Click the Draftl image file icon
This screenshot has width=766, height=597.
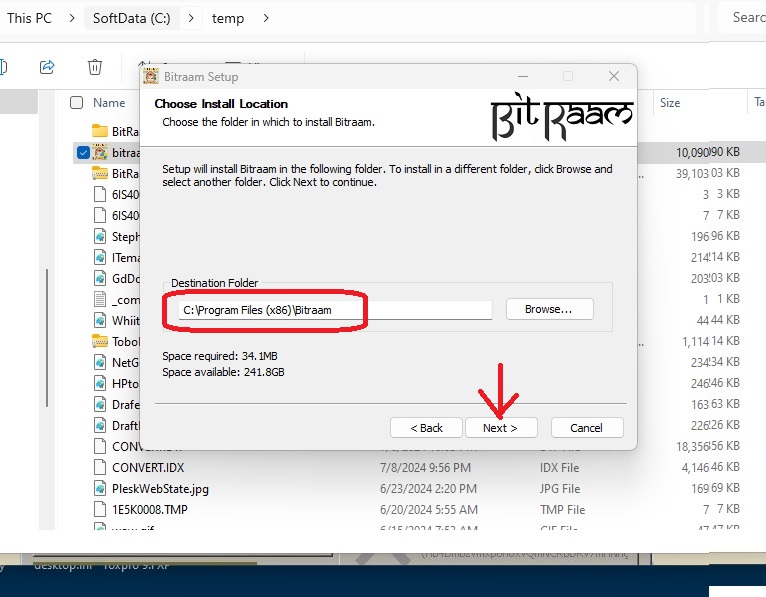pyautogui.click(x=100, y=425)
